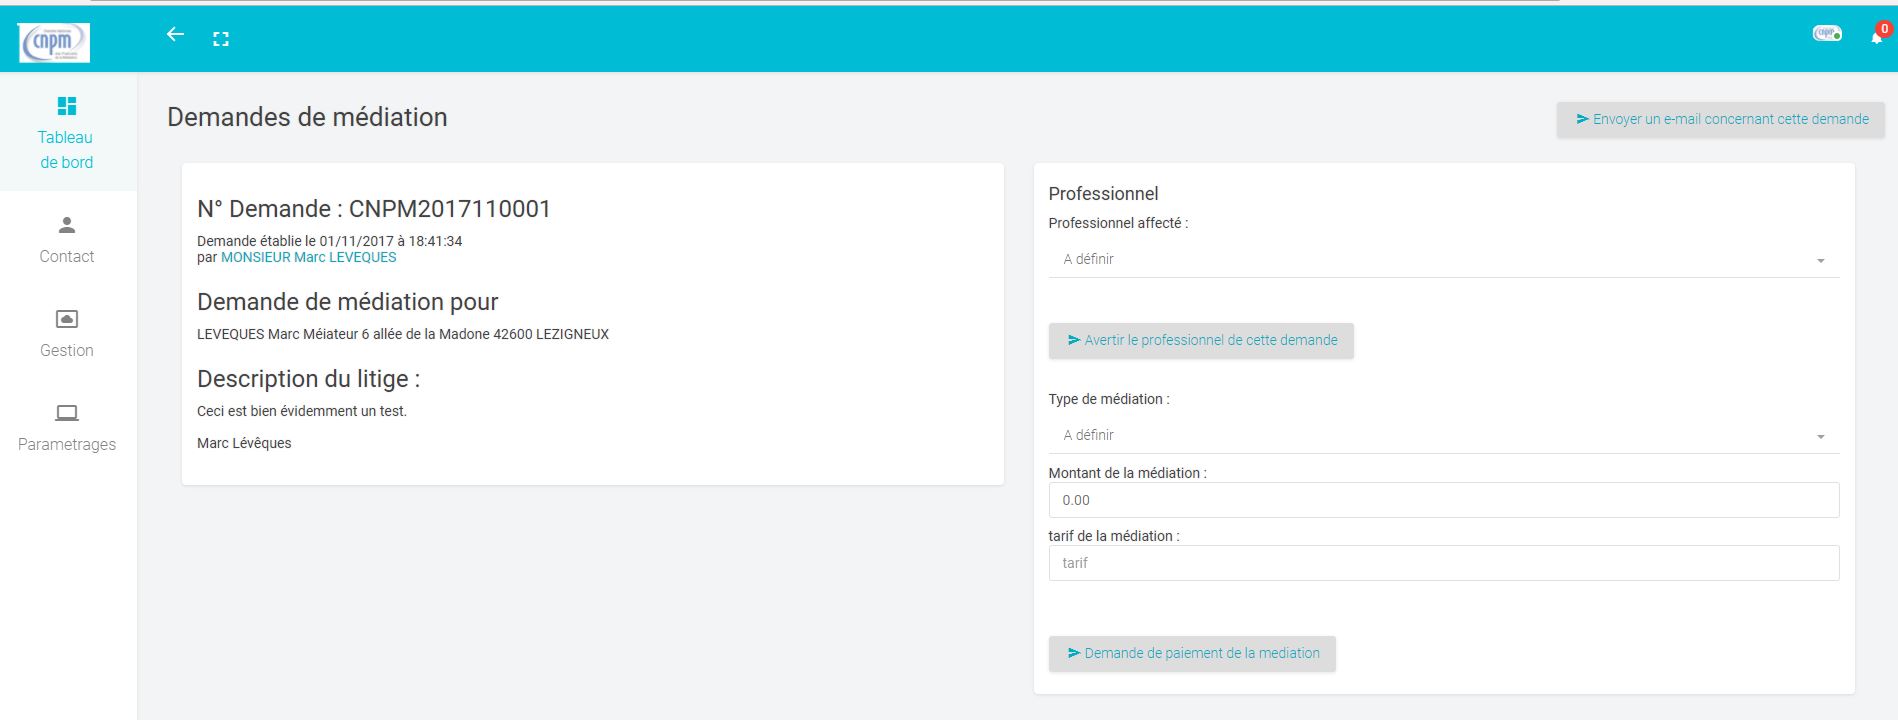The width and height of the screenshot is (1898, 720).
Task: Click Avertir le professionnel de cette demande
Action: [1201, 340]
